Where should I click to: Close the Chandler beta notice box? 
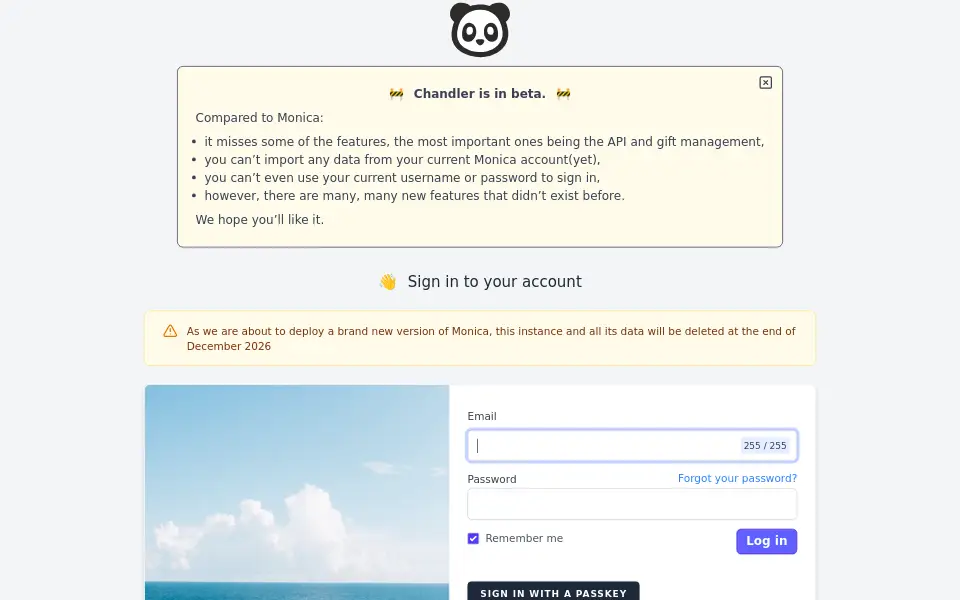[x=765, y=83]
